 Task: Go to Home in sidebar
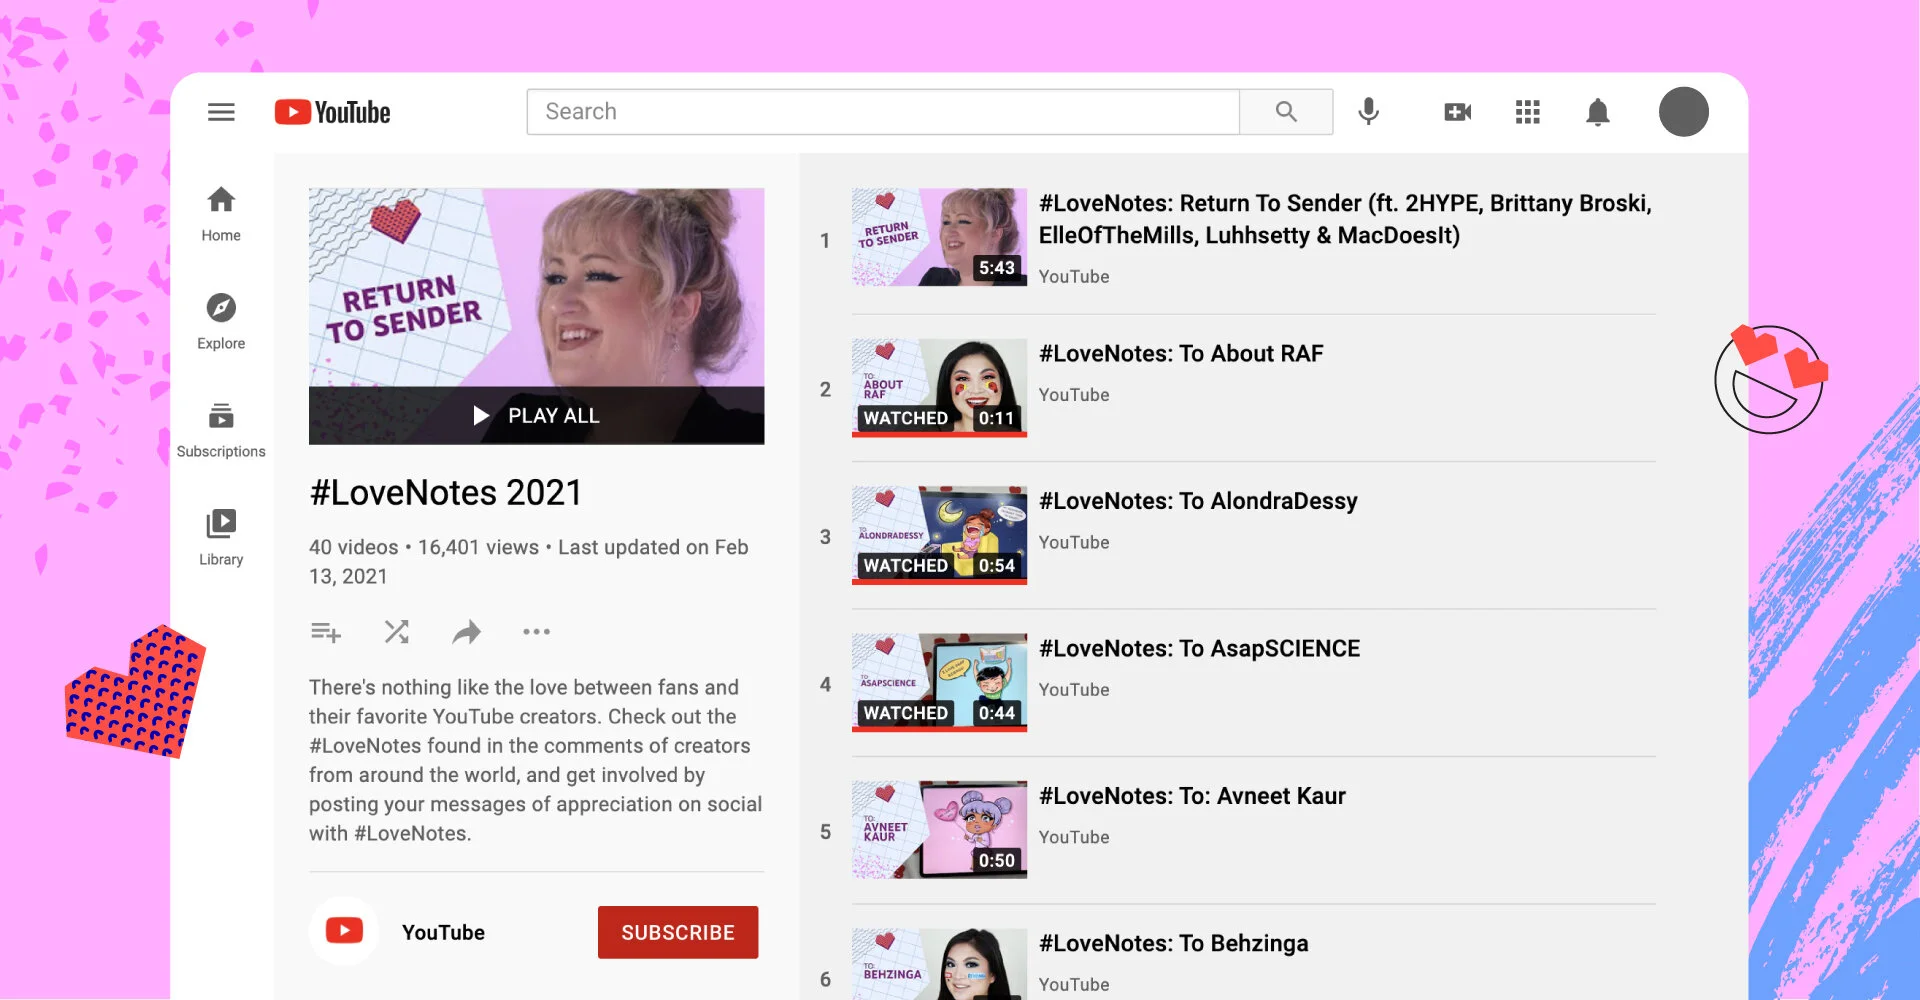pyautogui.click(x=221, y=214)
